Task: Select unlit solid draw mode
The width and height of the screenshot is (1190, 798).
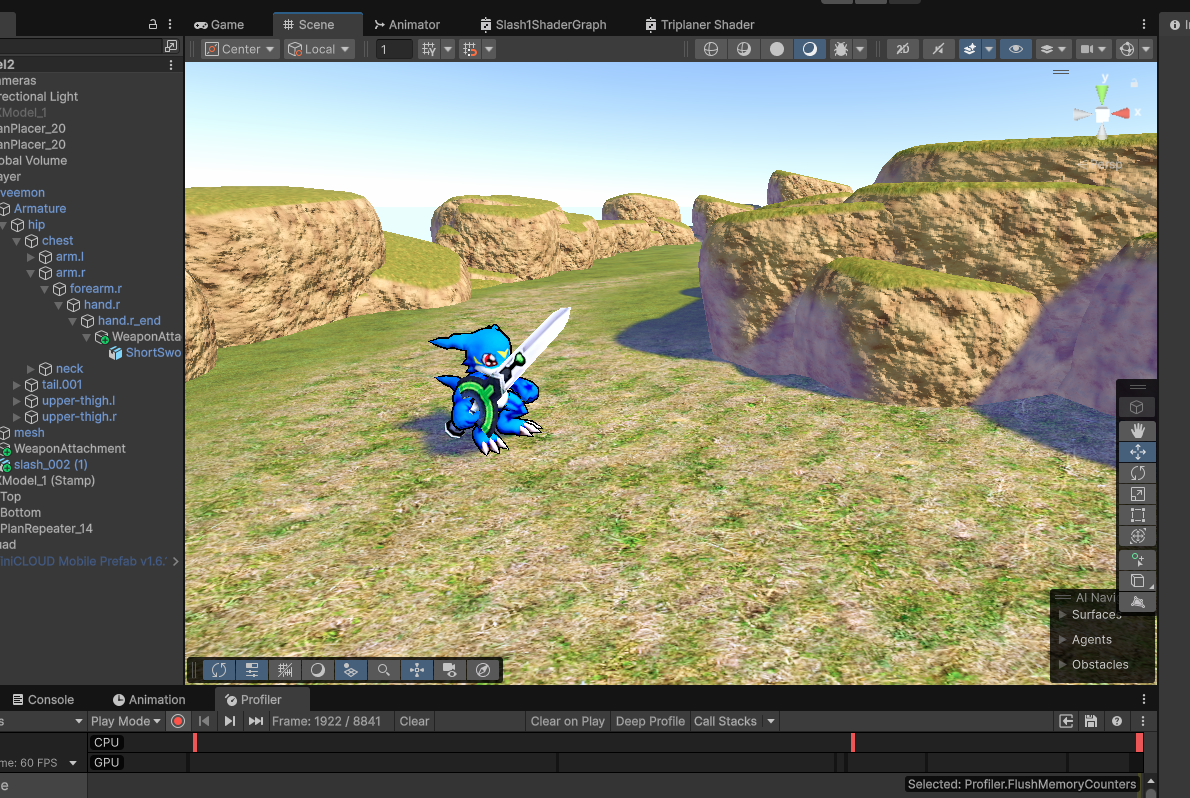Action: pyautogui.click(x=776, y=49)
